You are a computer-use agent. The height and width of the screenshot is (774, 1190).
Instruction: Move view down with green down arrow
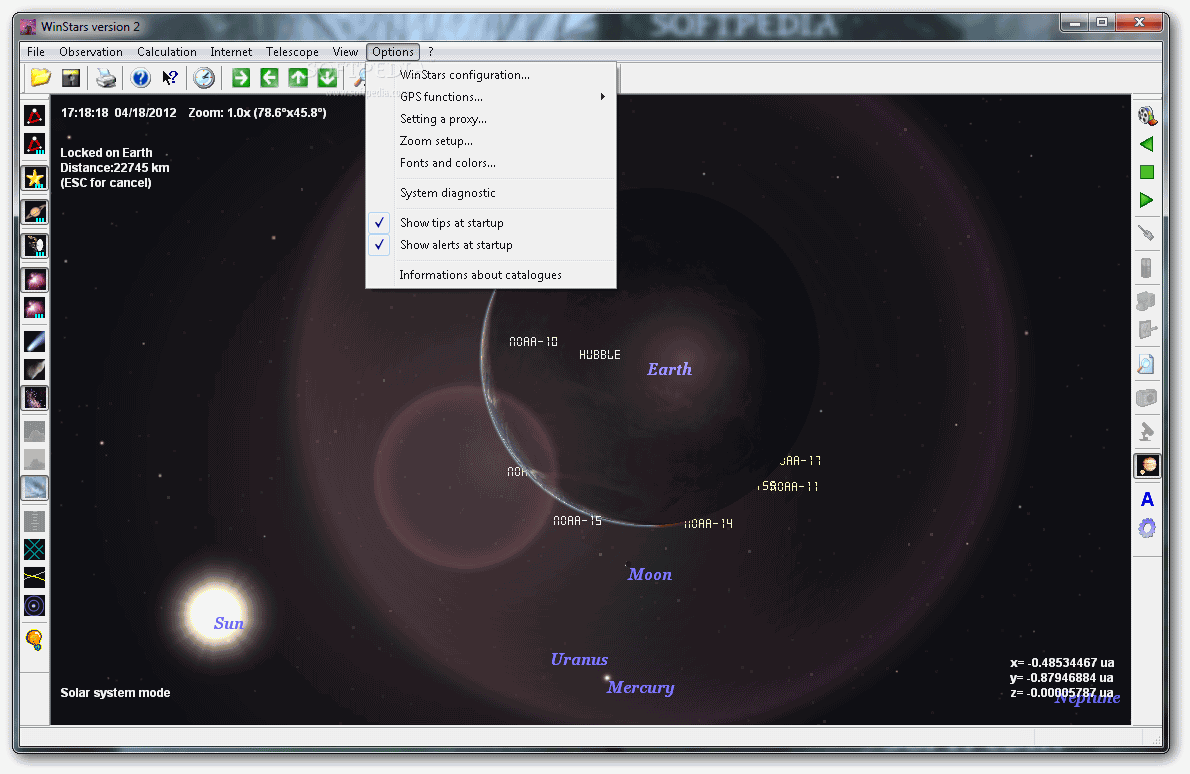[327, 77]
